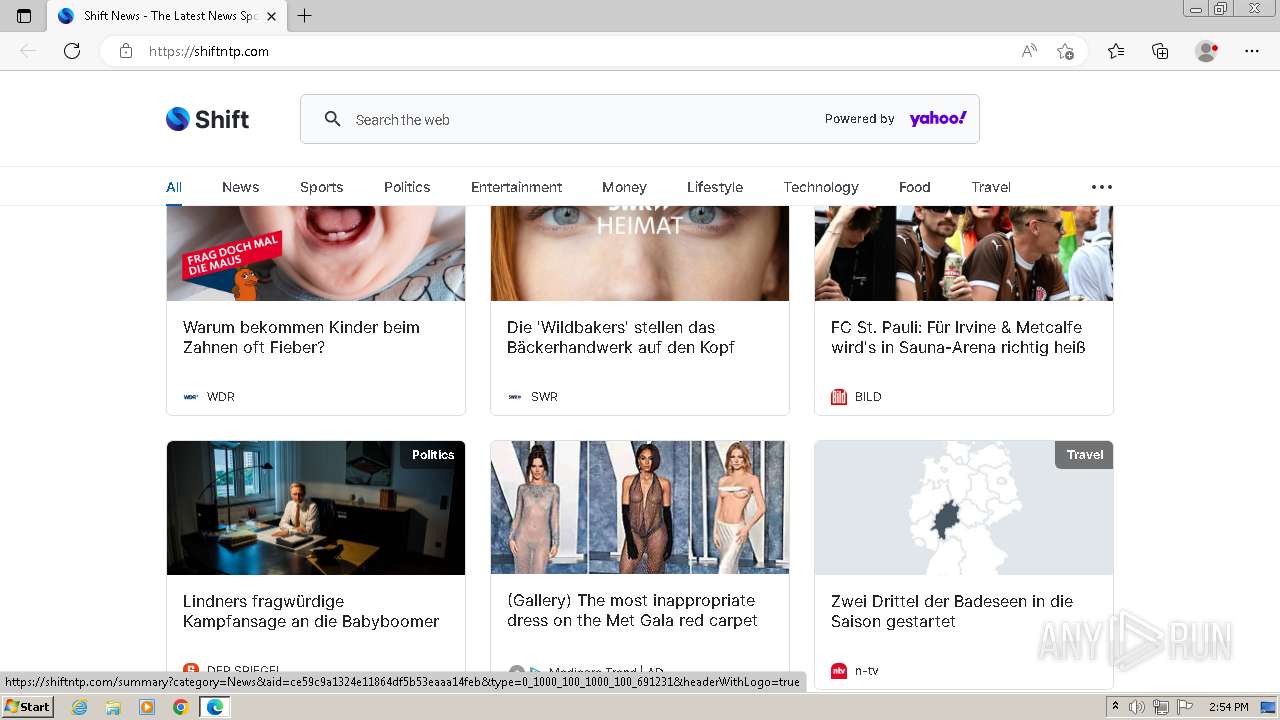Open the Travel tab

(x=991, y=187)
